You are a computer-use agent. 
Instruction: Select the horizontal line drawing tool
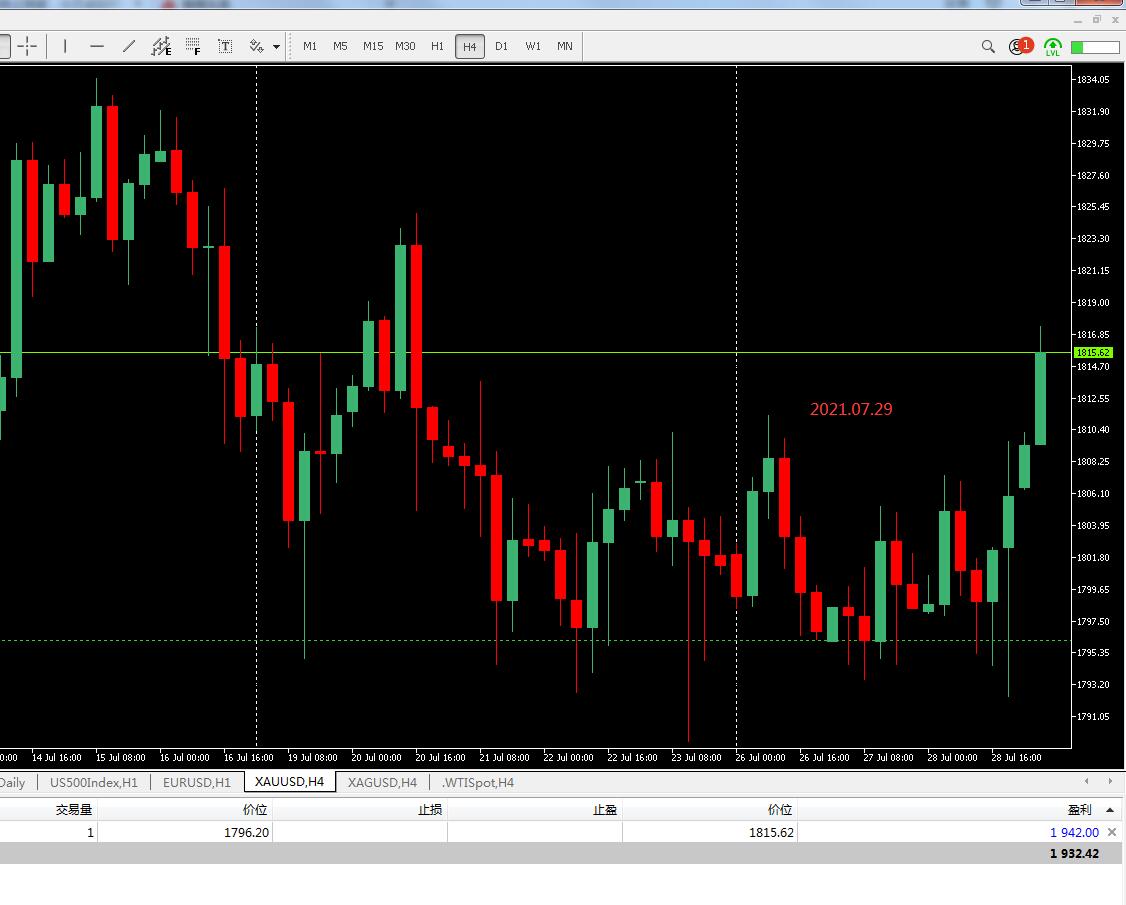(97, 47)
